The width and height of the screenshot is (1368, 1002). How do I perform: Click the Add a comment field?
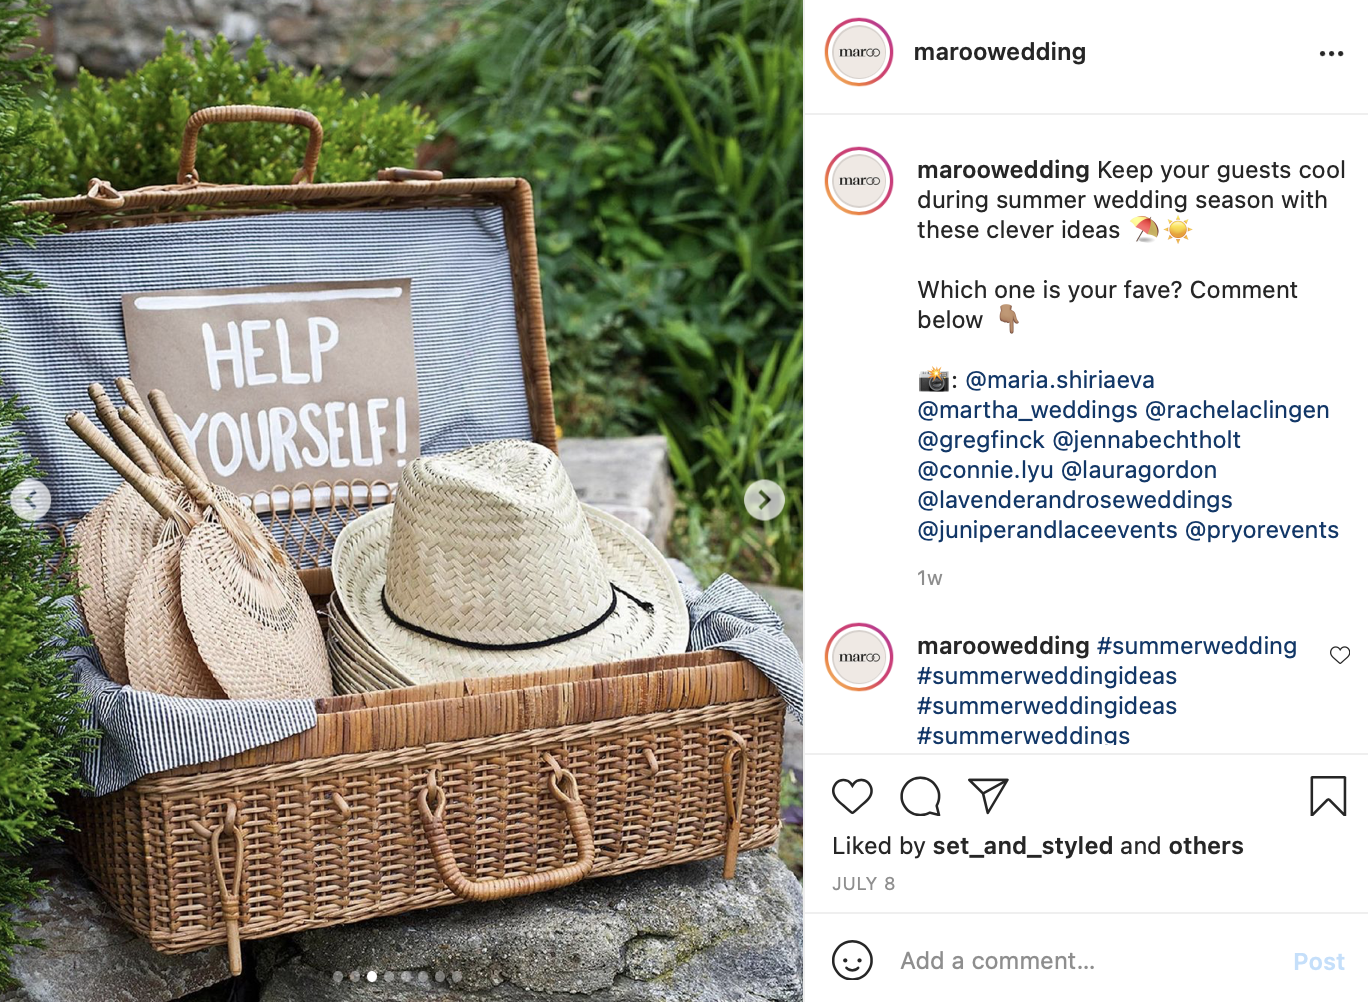pos(1085,961)
